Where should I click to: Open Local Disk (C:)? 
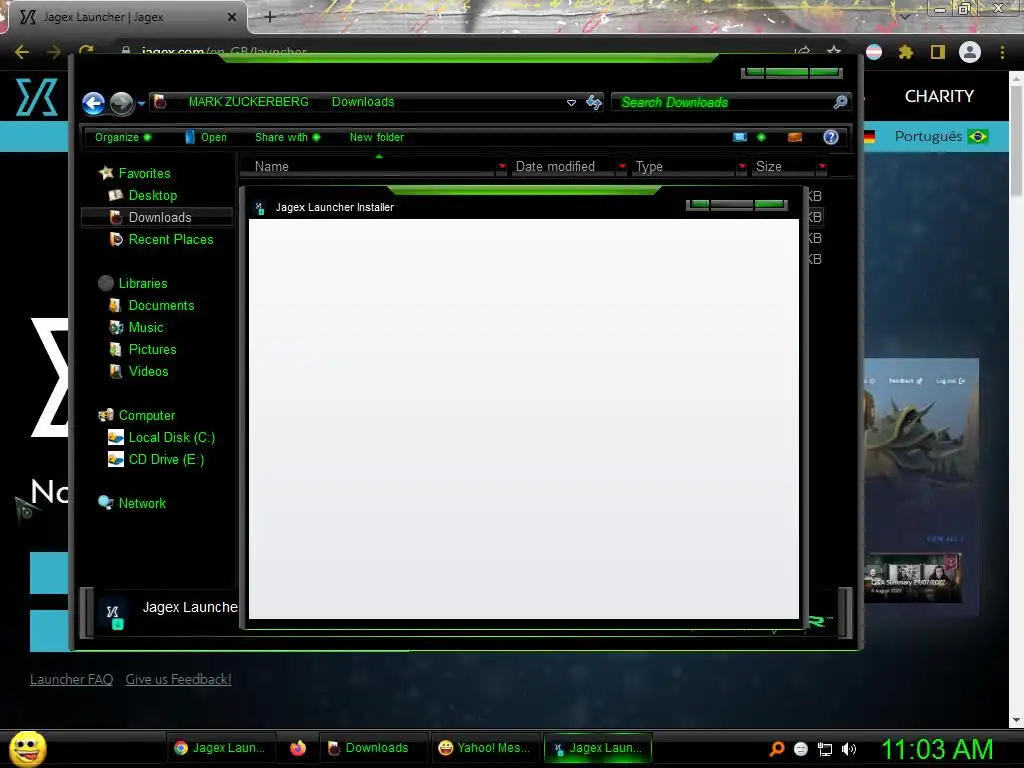click(x=171, y=438)
